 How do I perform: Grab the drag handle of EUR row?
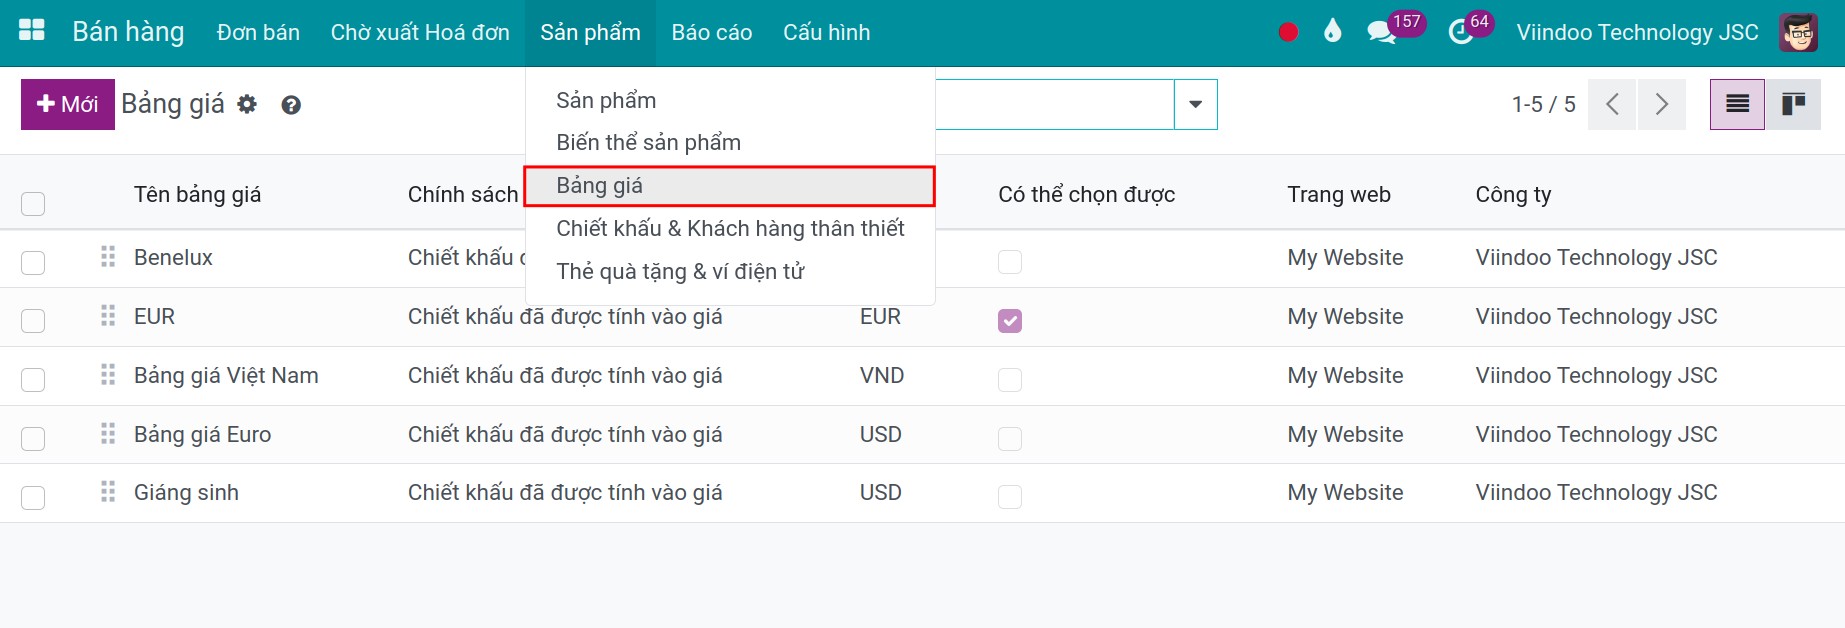(x=108, y=316)
